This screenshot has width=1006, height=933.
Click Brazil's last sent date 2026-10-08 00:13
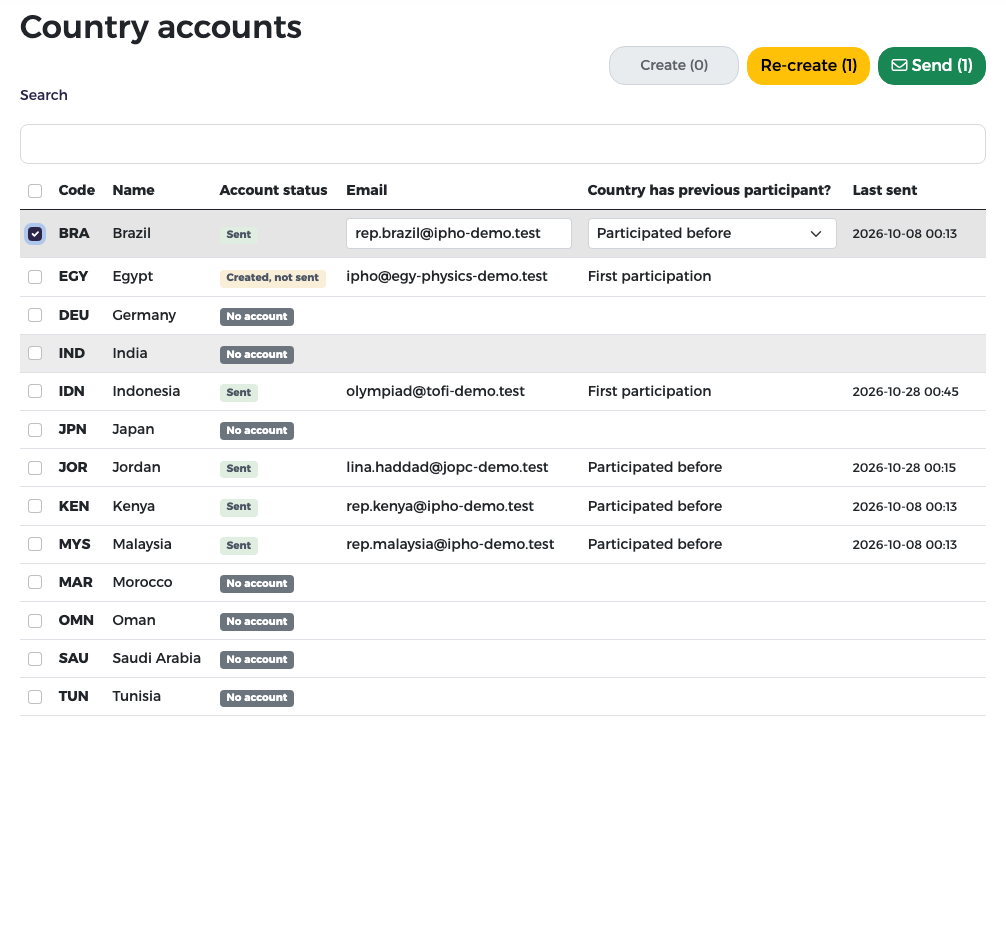pos(905,234)
